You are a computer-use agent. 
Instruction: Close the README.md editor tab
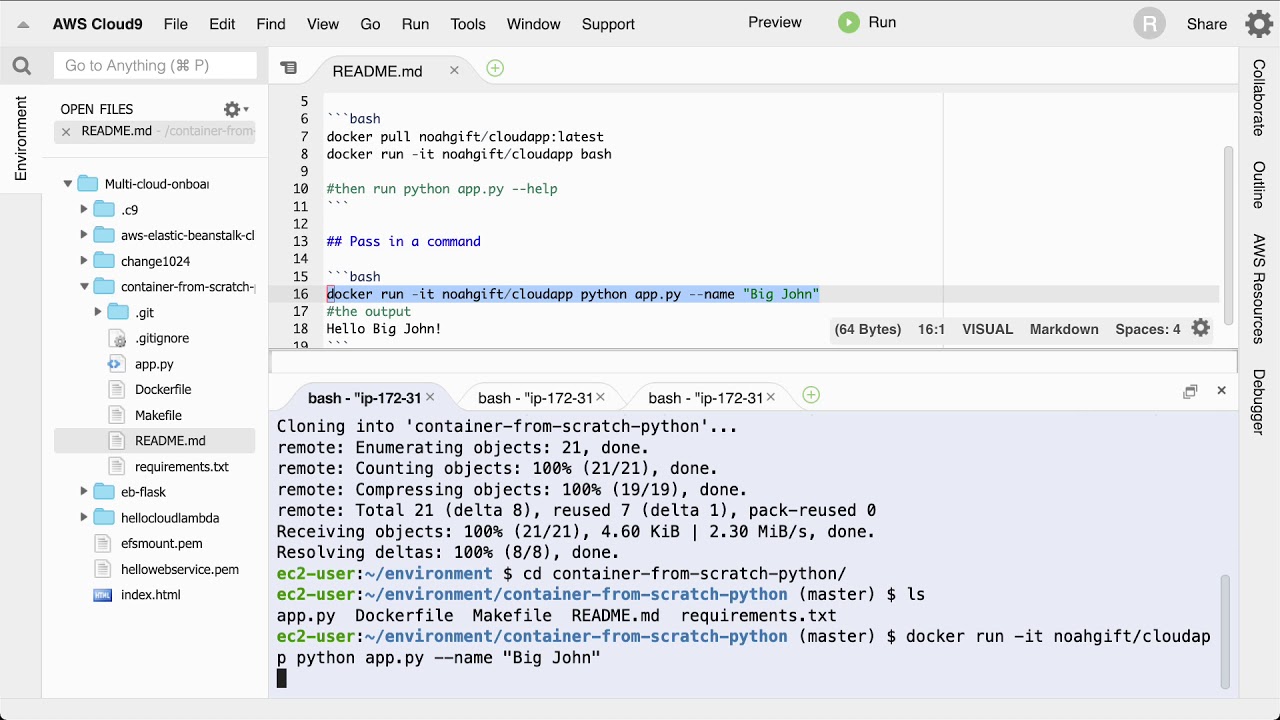[x=454, y=70]
